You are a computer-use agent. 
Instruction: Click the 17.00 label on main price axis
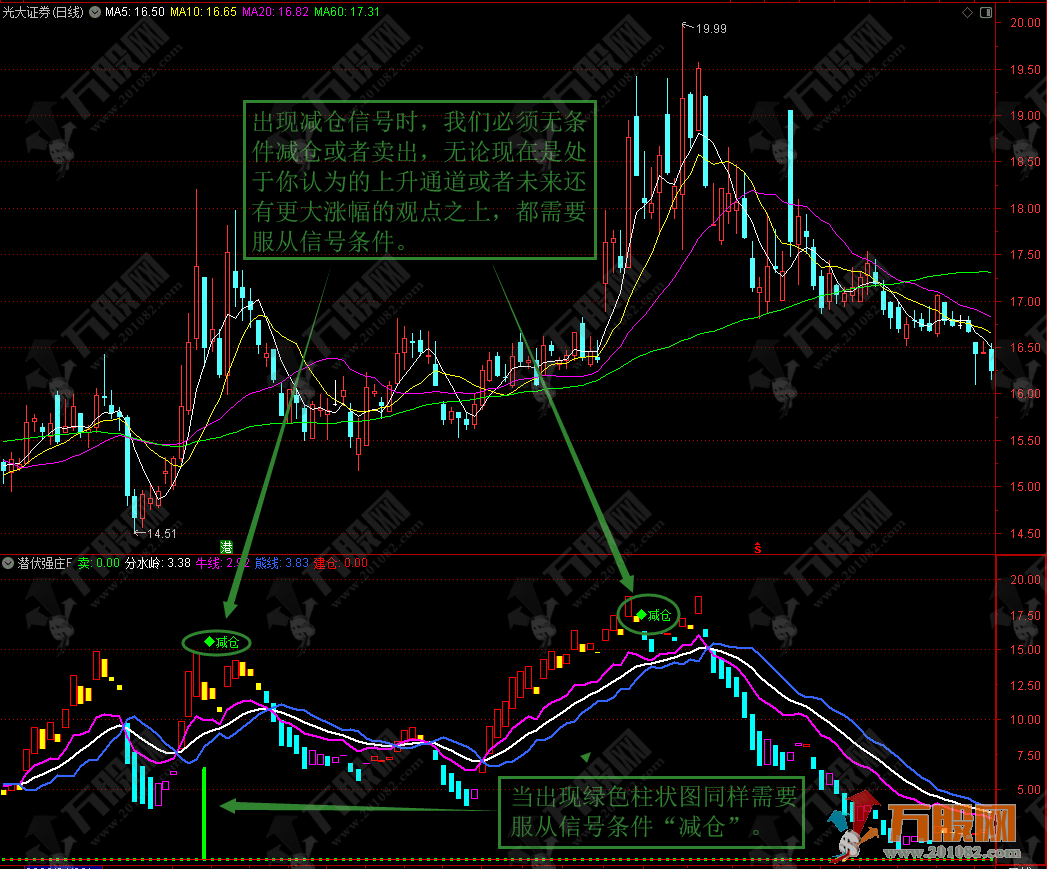pyautogui.click(x=1025, y=301)
